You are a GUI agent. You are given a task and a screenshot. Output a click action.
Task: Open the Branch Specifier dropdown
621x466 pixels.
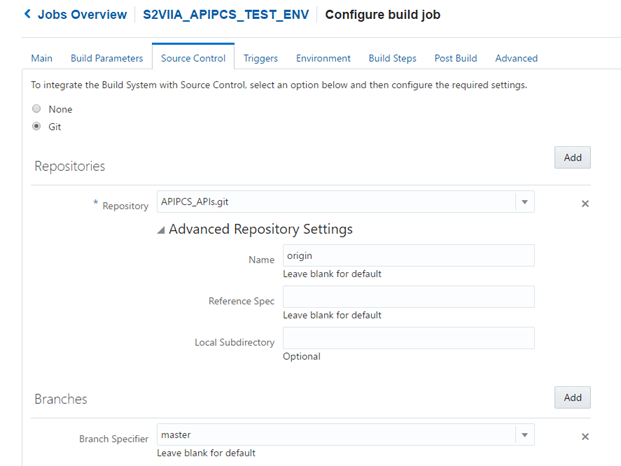tap(524, 435)
